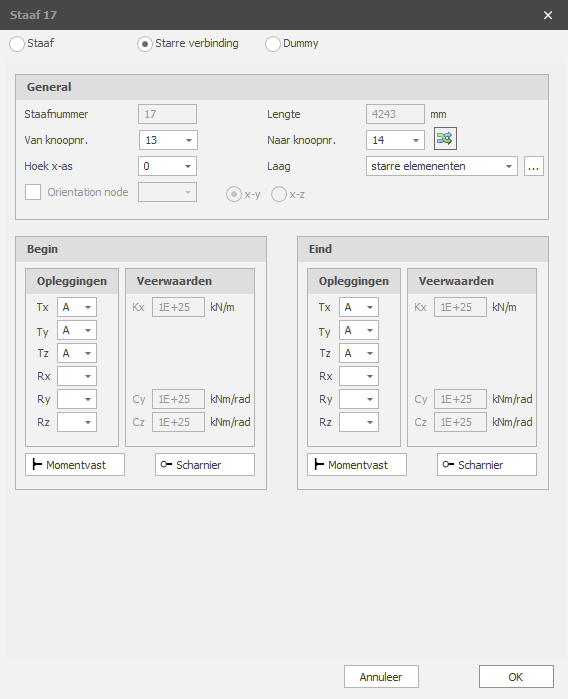Screen dimensions: 568x699
Task: Open Eind Rz oplegging dropdown
Action: pos(358,422)
